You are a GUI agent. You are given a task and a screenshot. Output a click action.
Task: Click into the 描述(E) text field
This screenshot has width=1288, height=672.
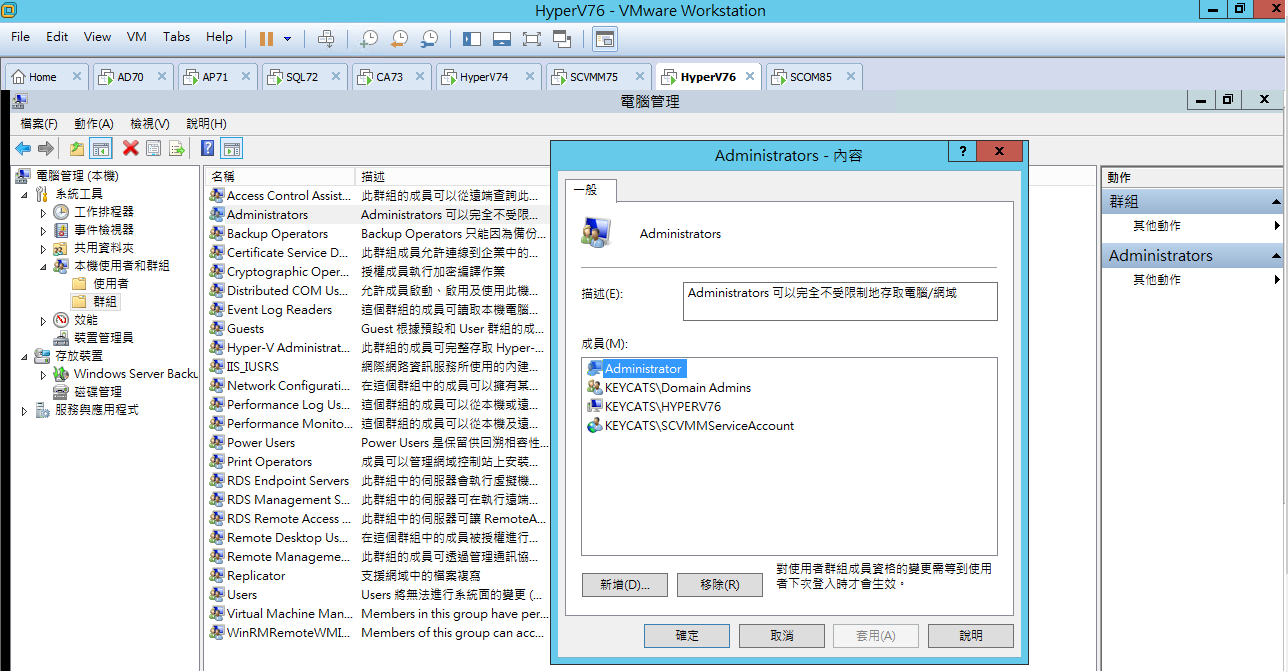click(x=840, y=301)
